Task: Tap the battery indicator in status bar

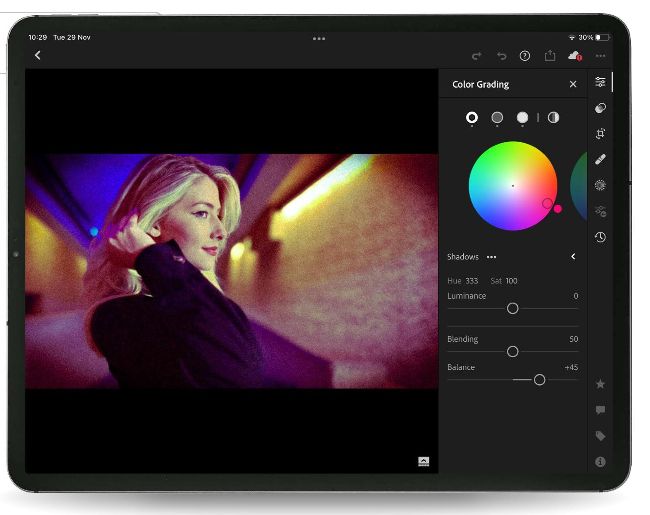Action: [x=602, y=37]
